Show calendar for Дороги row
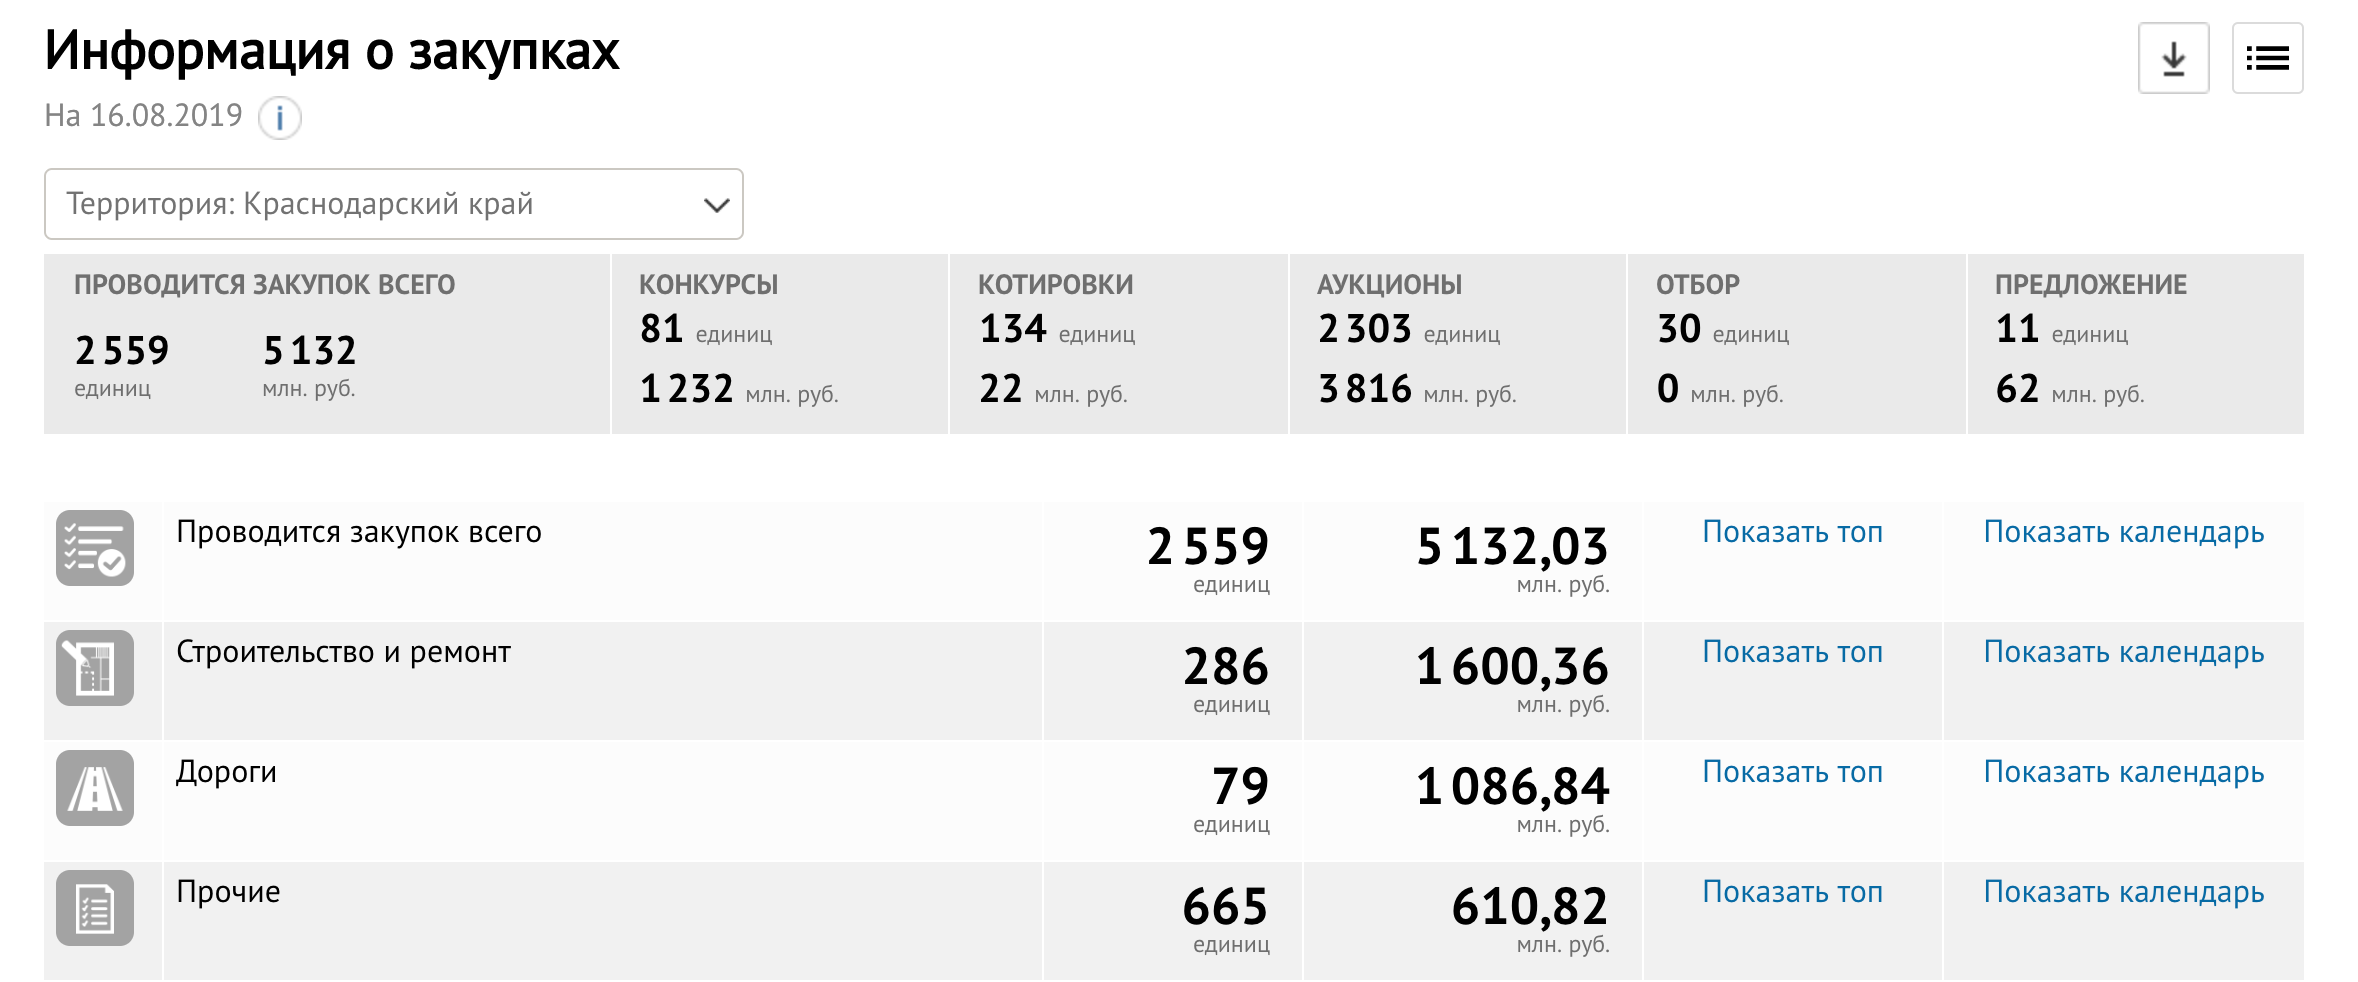 [2123, 772]
